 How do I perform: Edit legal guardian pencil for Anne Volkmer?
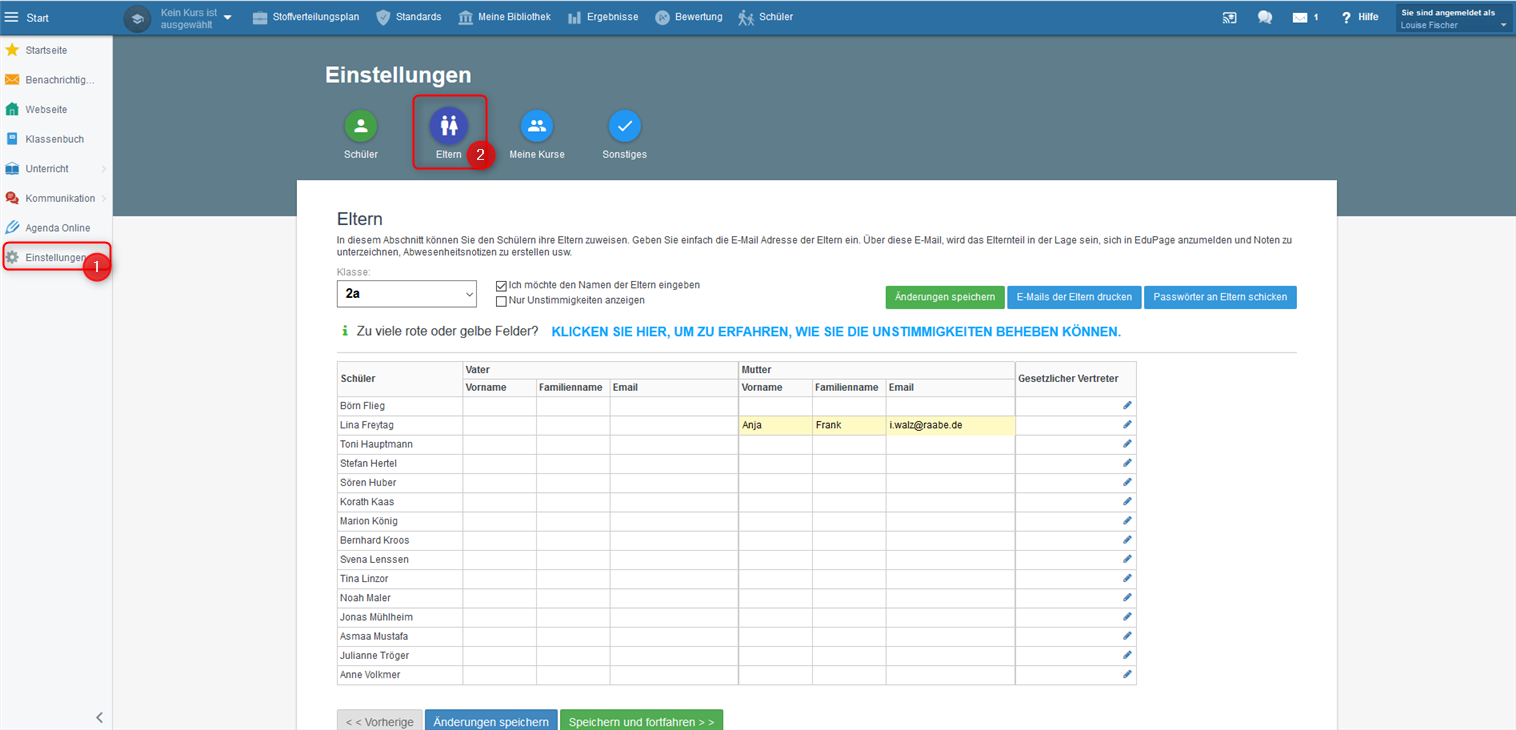tap(1127, 674)
